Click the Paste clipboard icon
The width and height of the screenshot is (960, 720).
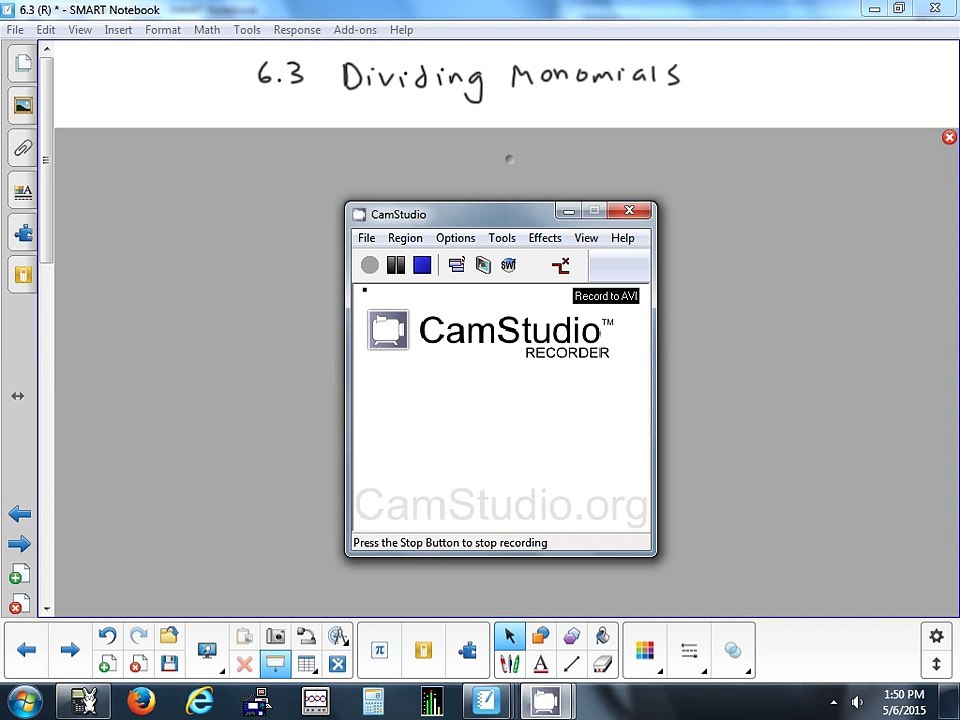[244, 636]
